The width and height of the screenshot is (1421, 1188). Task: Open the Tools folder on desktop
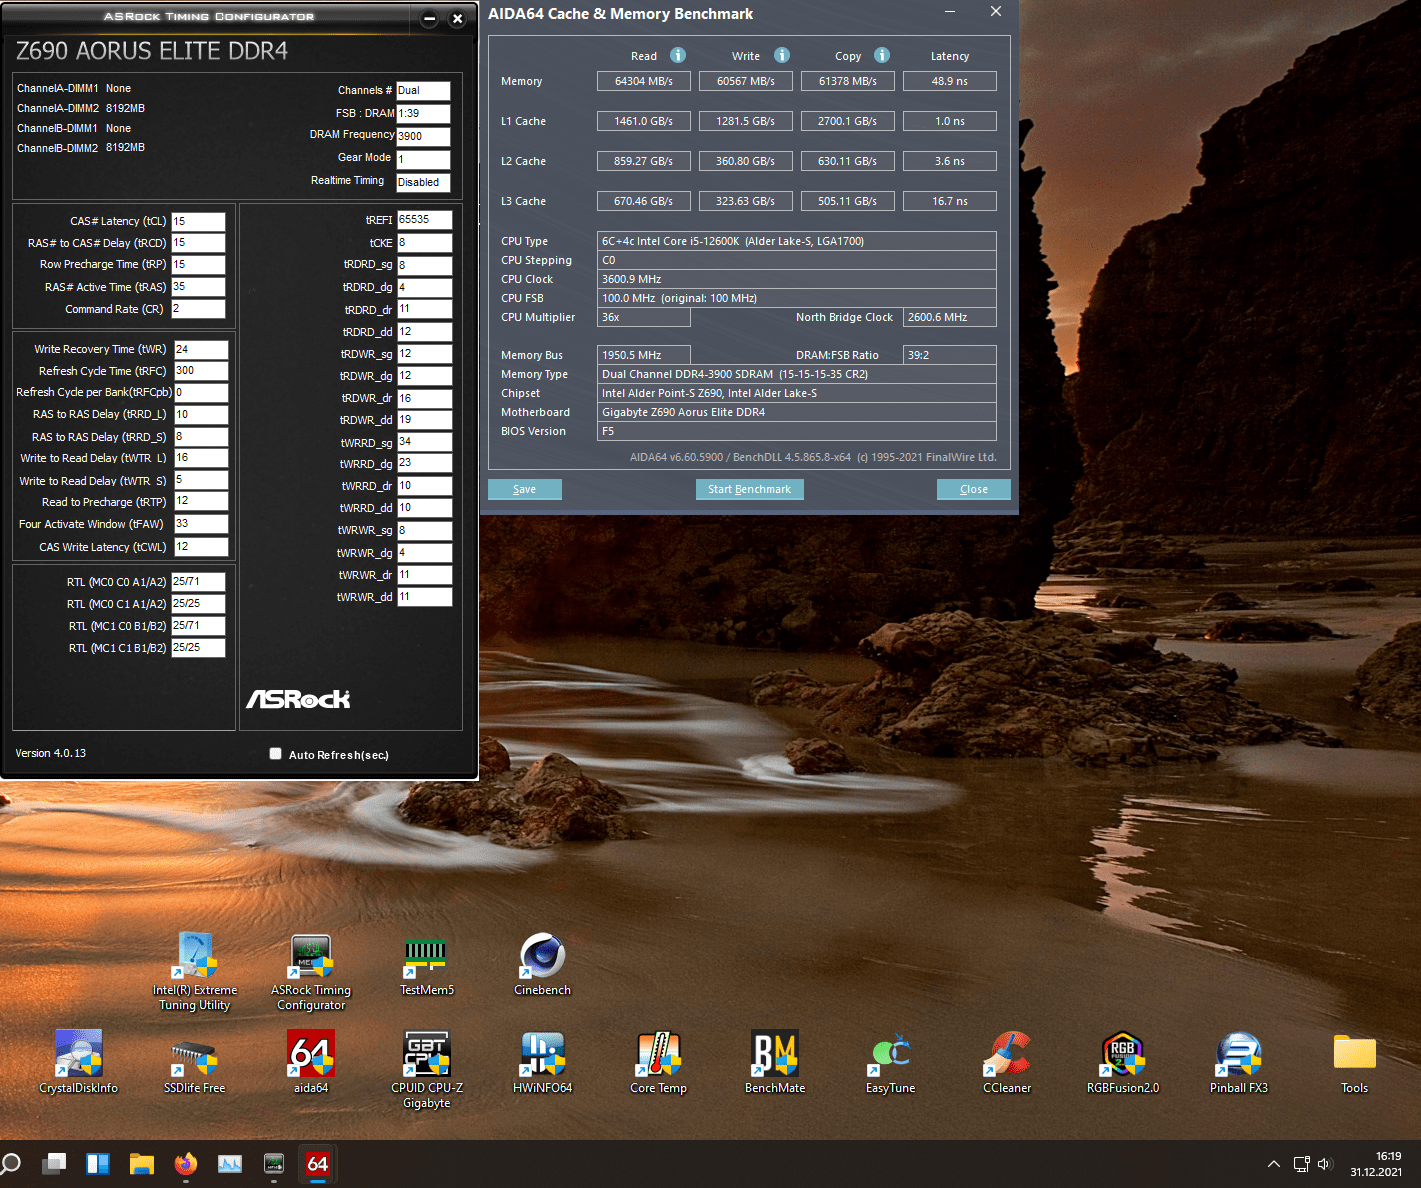pos(1355,1062)
